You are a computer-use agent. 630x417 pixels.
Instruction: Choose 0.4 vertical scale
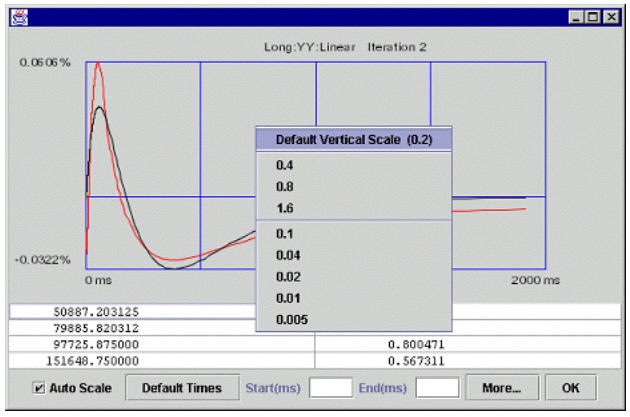pos(284,165)
